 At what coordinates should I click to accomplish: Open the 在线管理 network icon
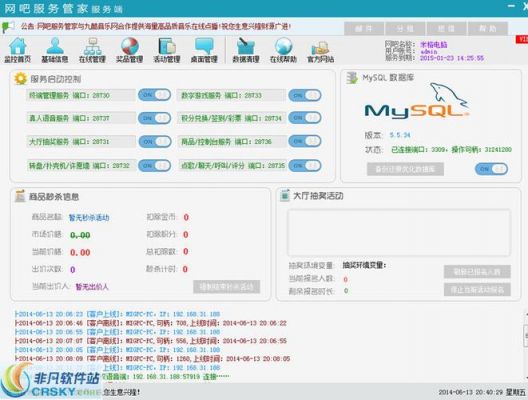tap(92, 50)
